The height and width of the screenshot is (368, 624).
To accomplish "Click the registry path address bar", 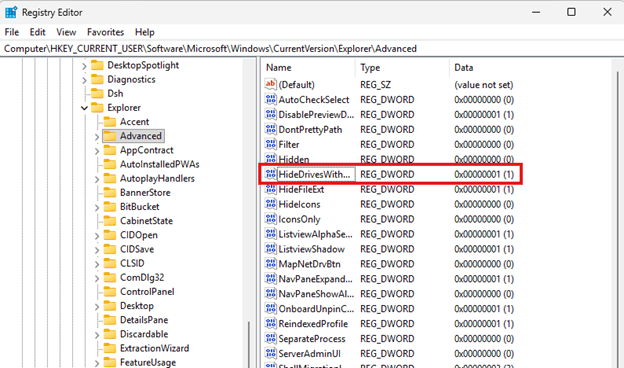I will tap(312, 49).
